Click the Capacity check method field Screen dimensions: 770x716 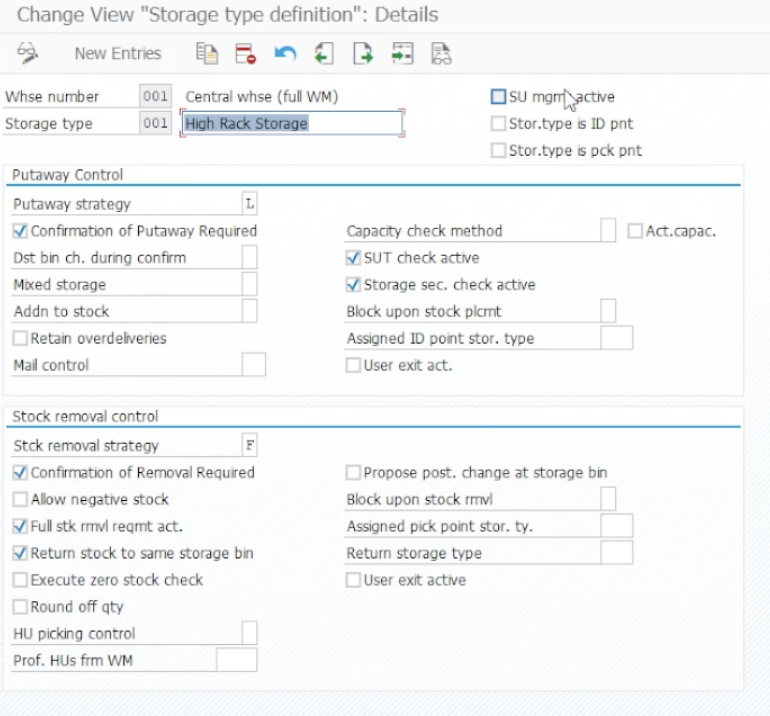click(608, 231)
